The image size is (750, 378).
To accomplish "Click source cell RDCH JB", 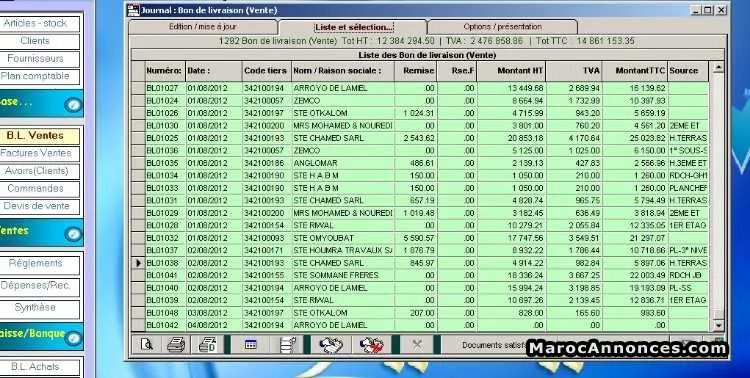I will [x=688, y=276].
